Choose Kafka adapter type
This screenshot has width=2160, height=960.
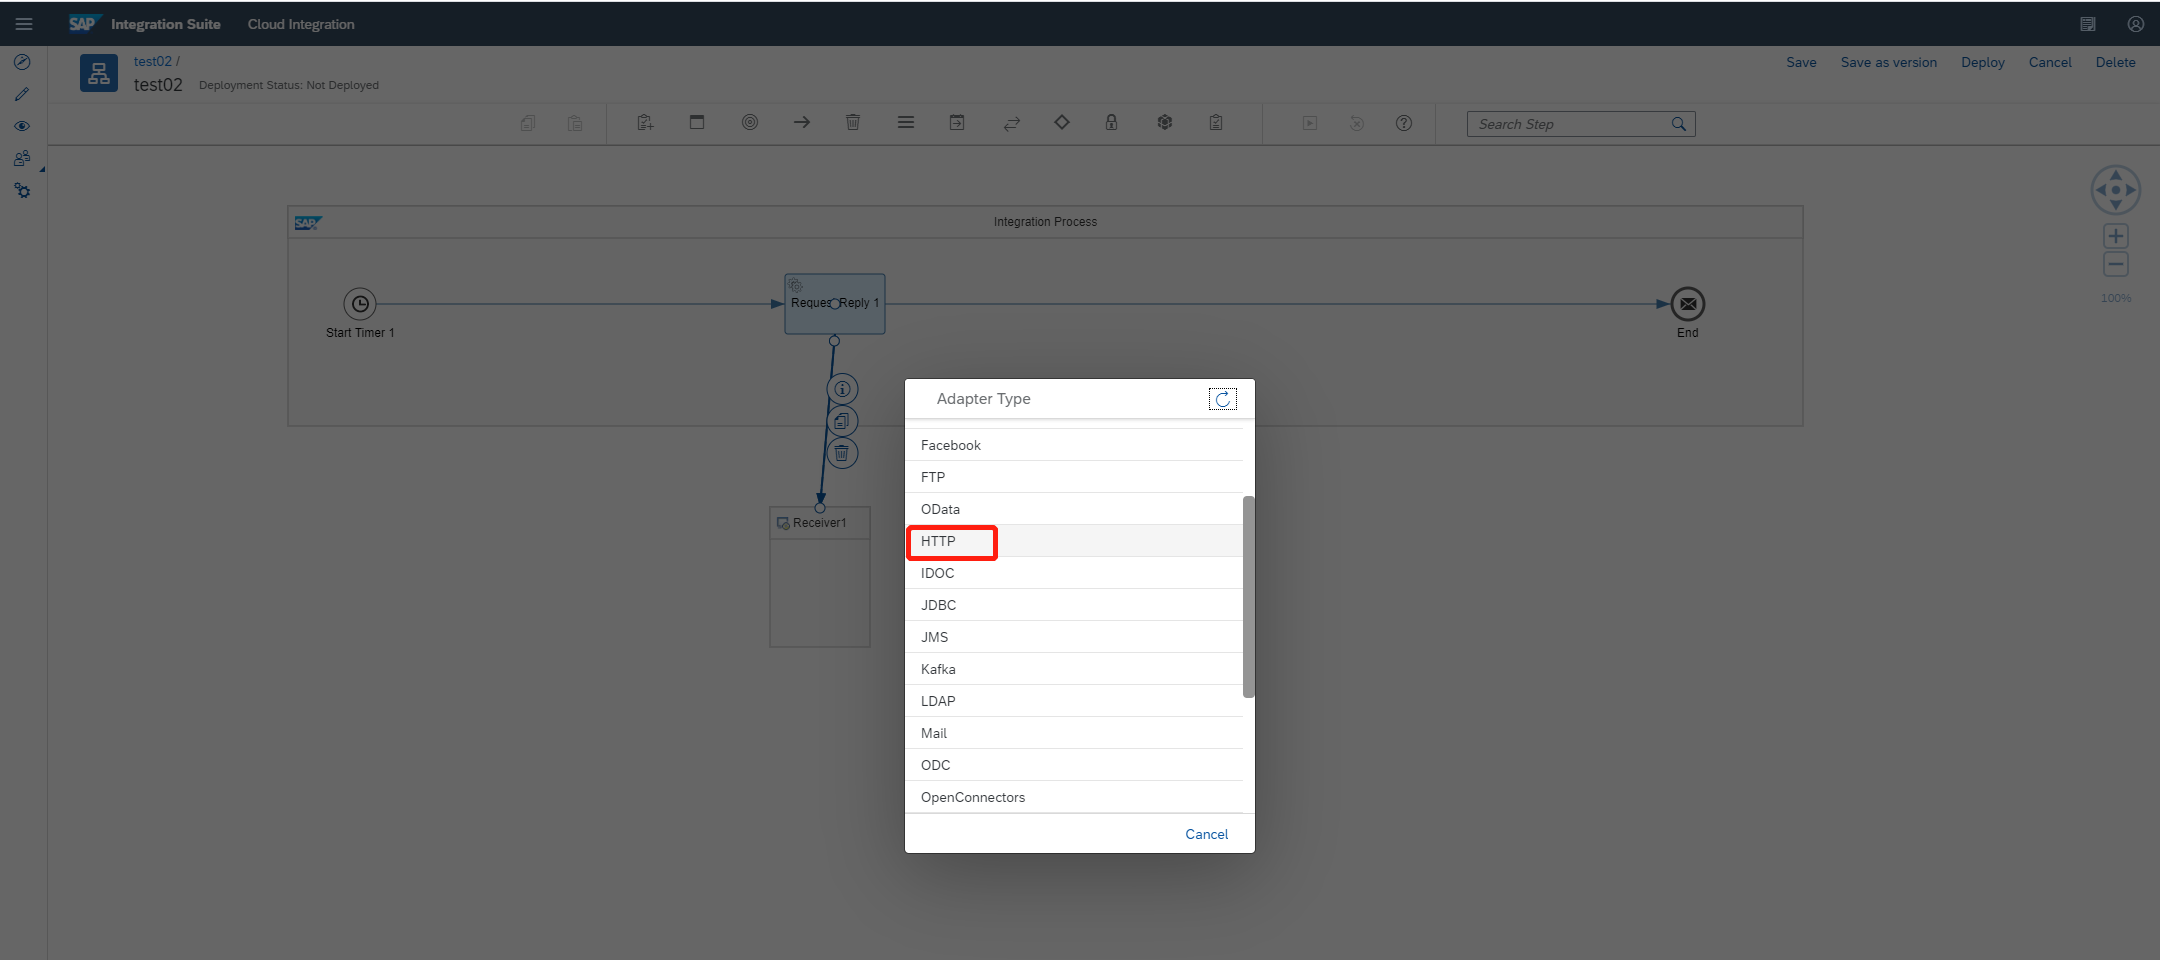tap(1074, 669)
